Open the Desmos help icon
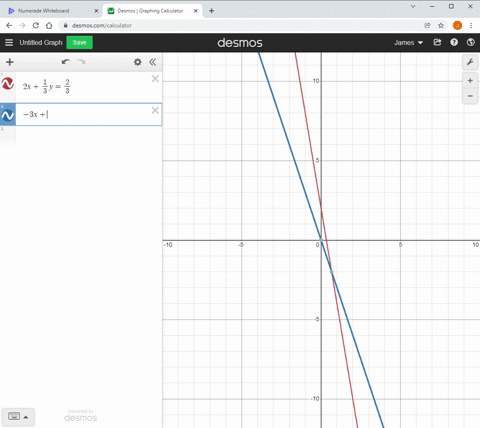This screenshot has height=428, width=480. click(x=454, y=42)
